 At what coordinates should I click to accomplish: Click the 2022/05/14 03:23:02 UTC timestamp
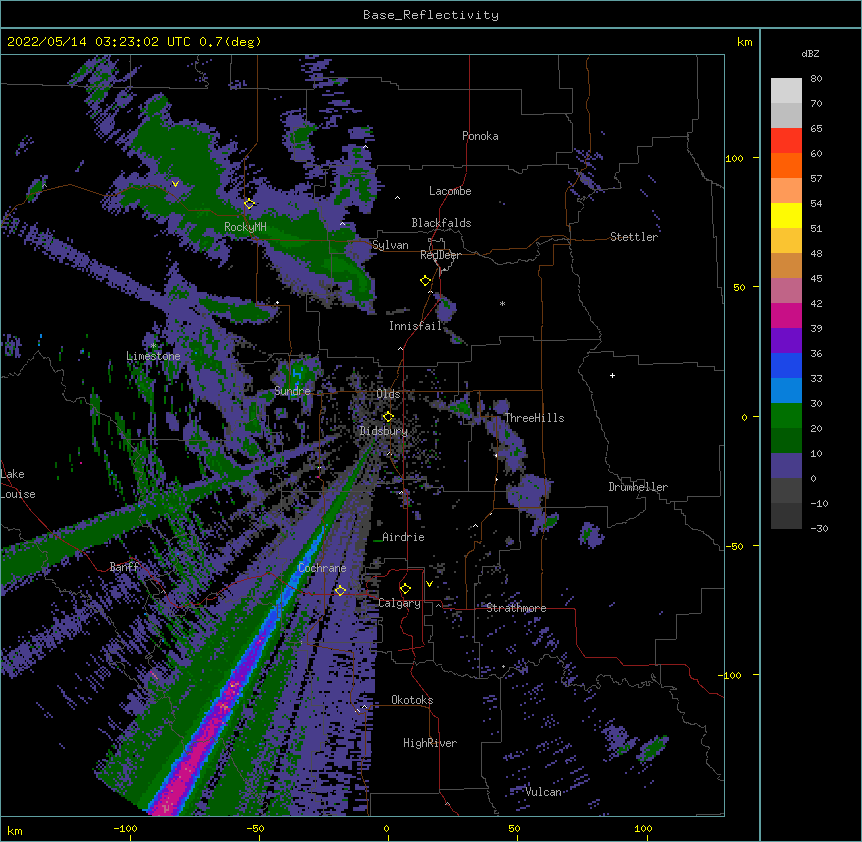[x=99, y=42]
